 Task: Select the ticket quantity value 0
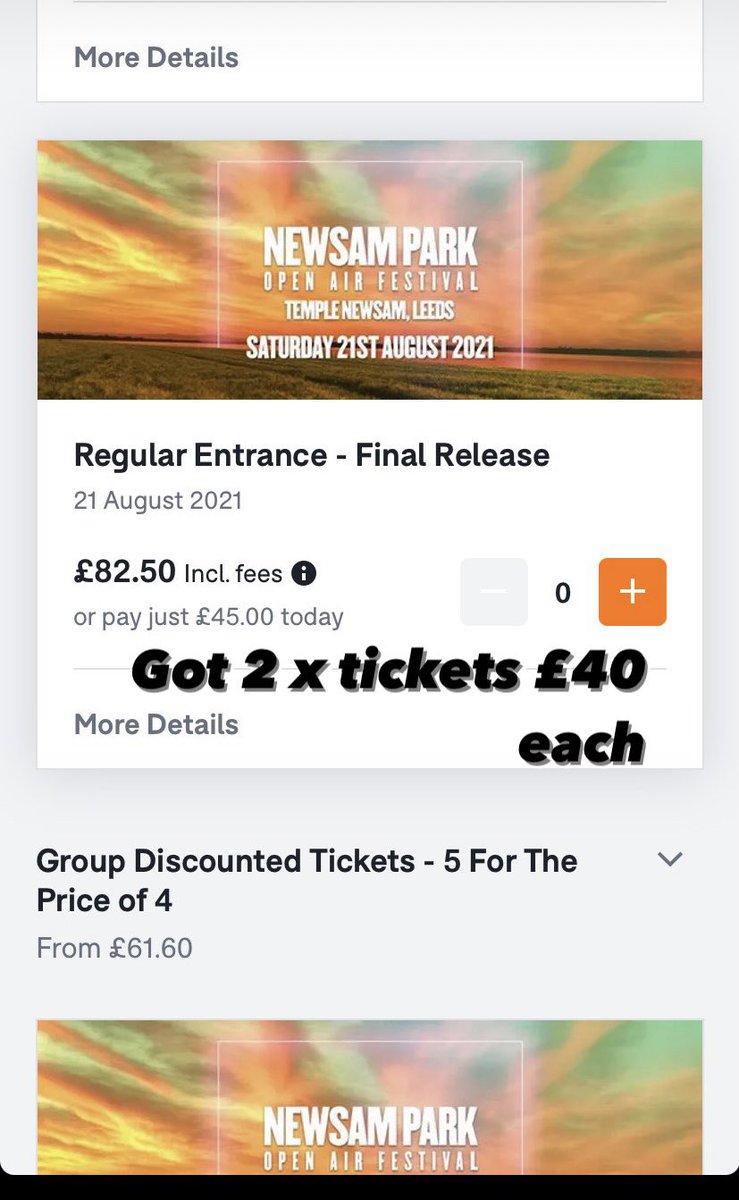coord(563,593)
